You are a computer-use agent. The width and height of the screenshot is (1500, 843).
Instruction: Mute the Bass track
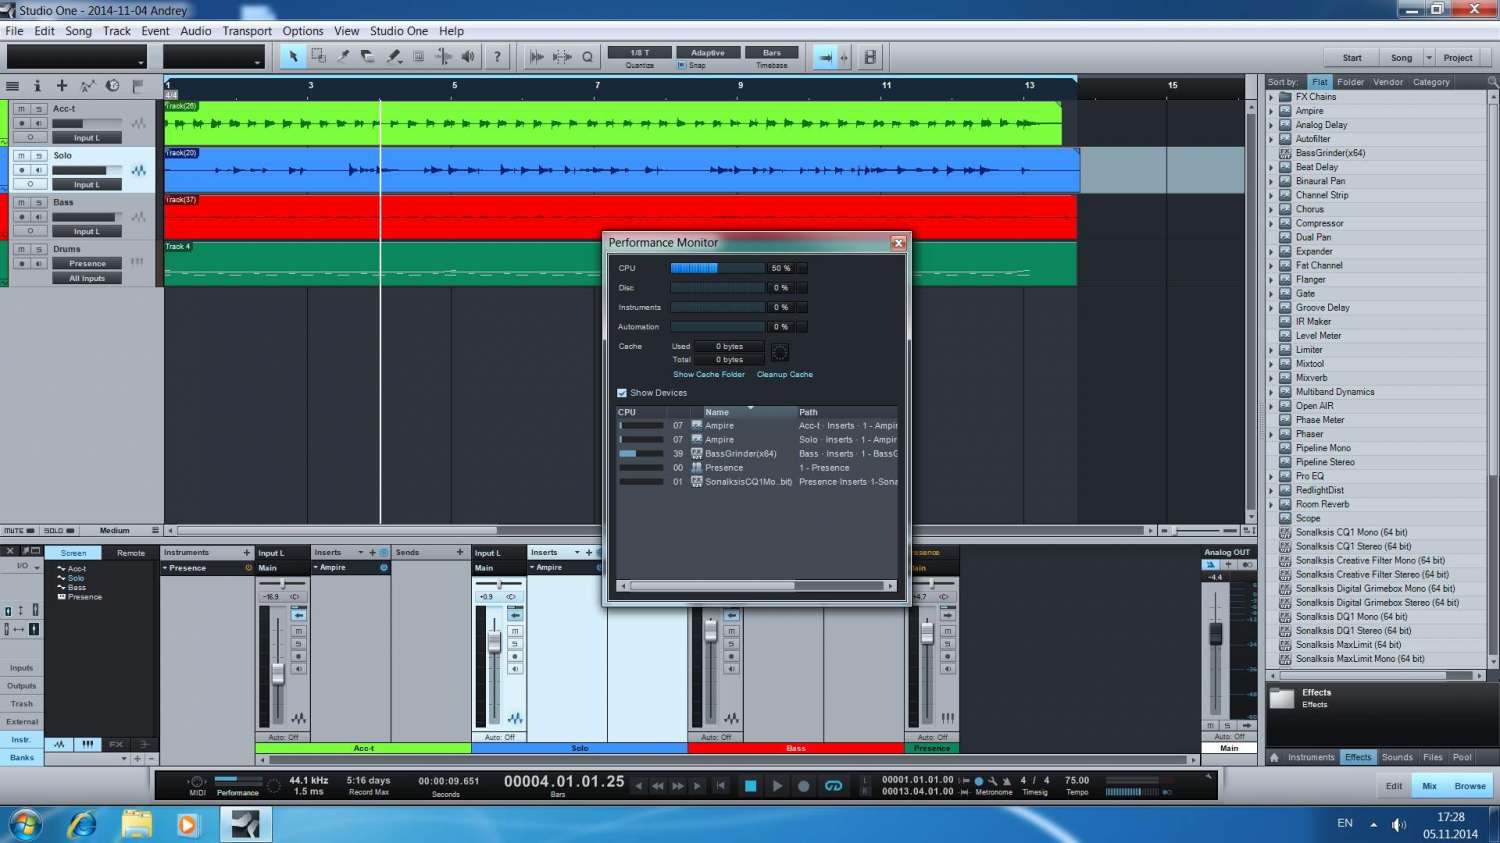(21, 202)
